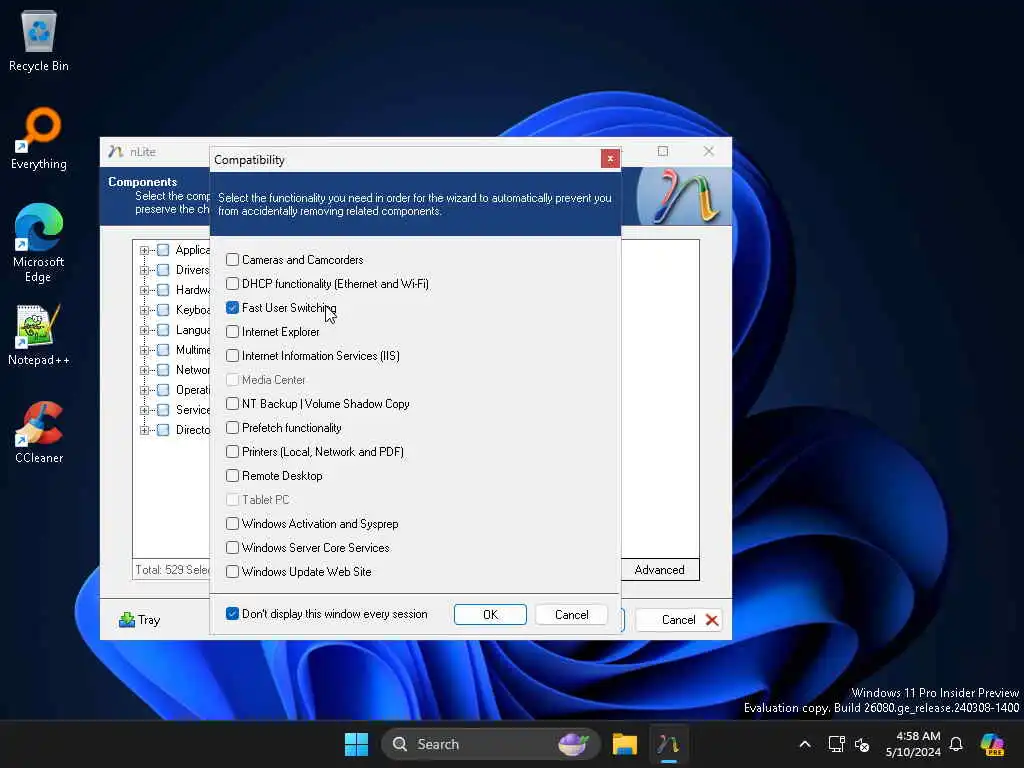Cancel the Compatibility dialog
Image resolution: width=1024 pixels, height=768 pixels.
(x=571, y=615)
